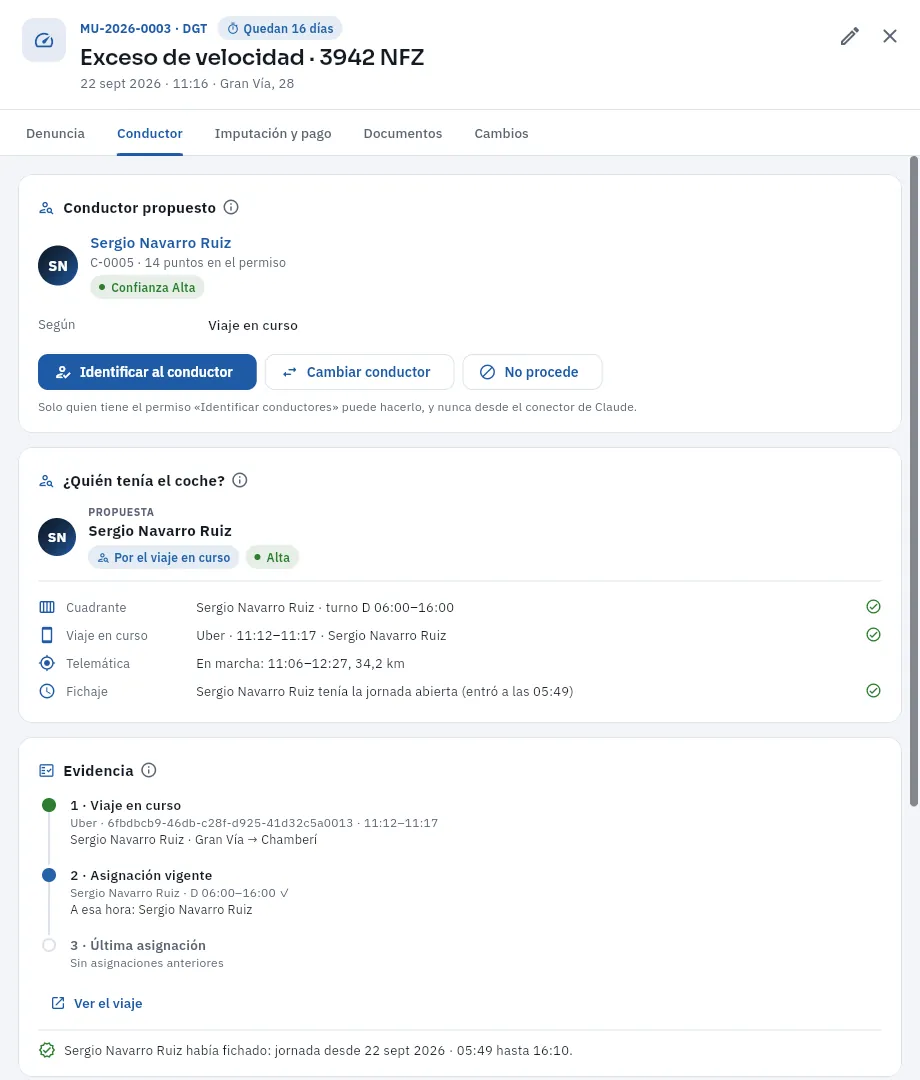Switch to the Denuncia tab
The width and height of the screenshot is (920, 1080).
[55, 134]
